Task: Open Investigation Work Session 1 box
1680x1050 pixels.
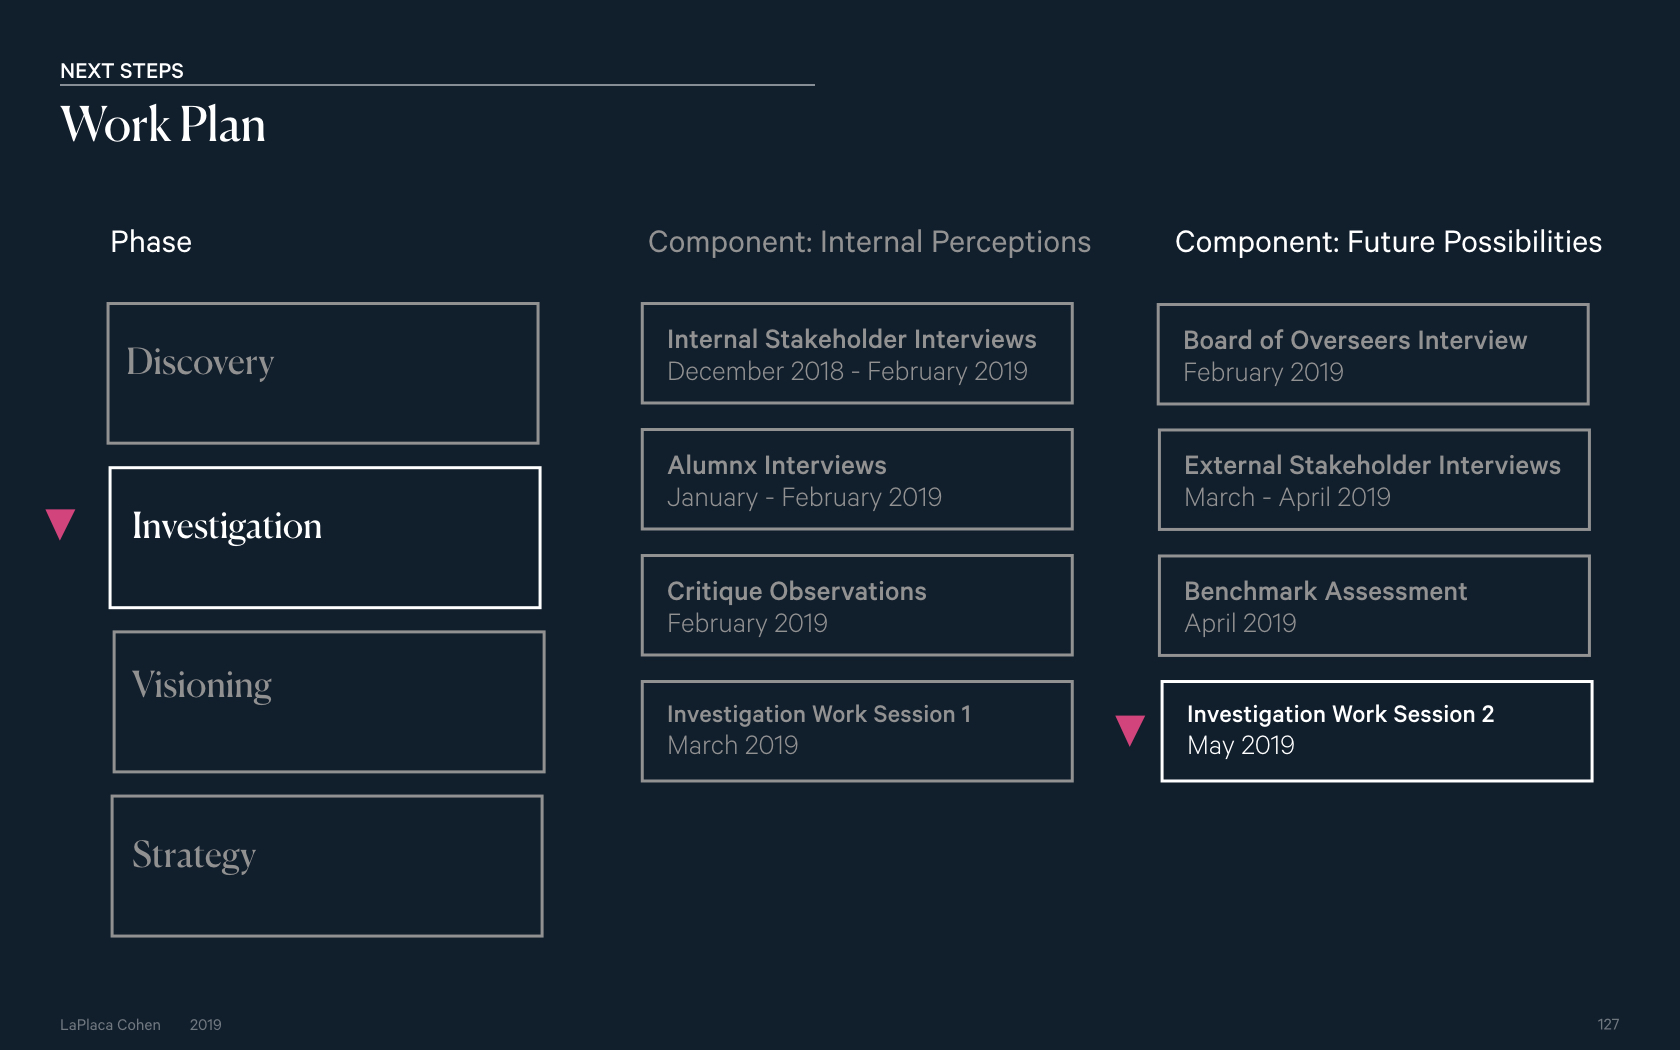Action: 857,731
